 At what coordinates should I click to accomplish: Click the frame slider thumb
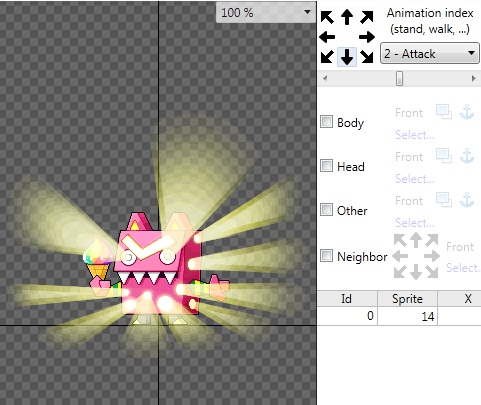coord(399,79)
